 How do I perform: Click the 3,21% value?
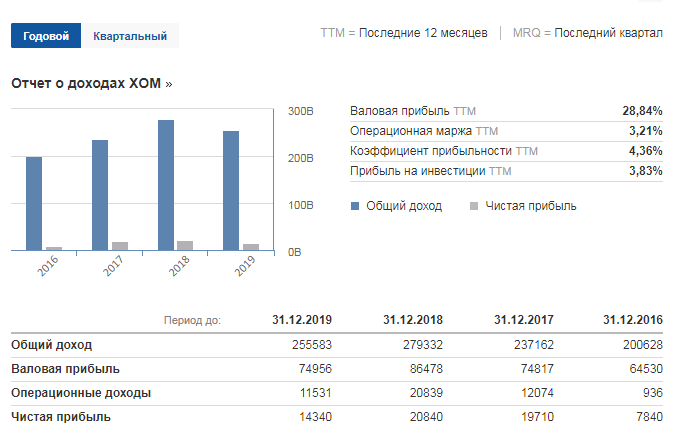646,131
